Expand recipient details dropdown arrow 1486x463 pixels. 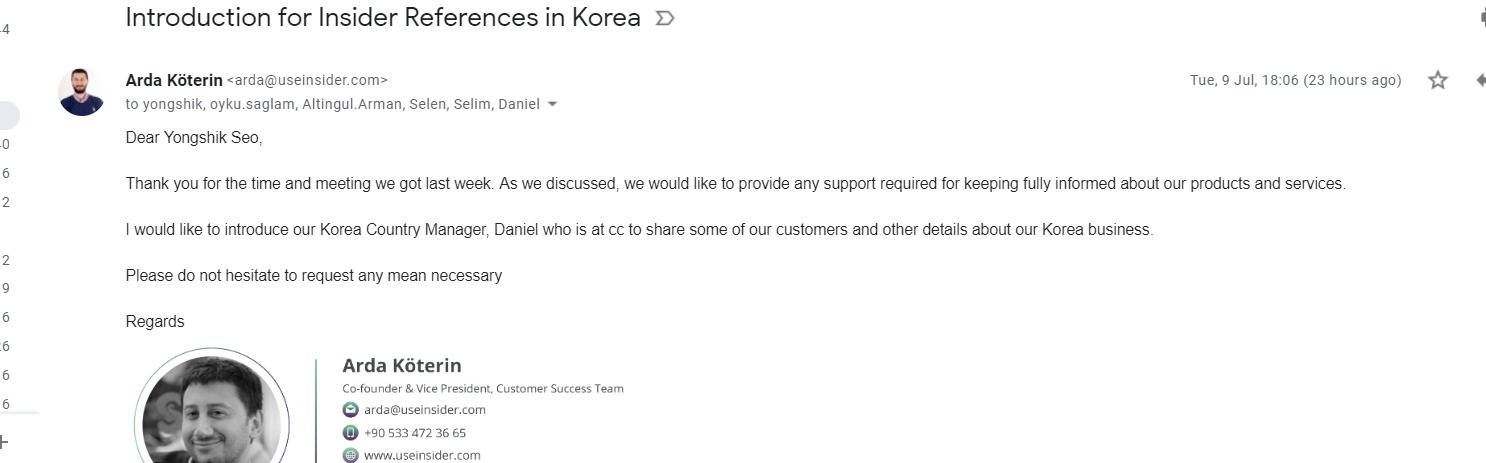click(x=553, y=104)
